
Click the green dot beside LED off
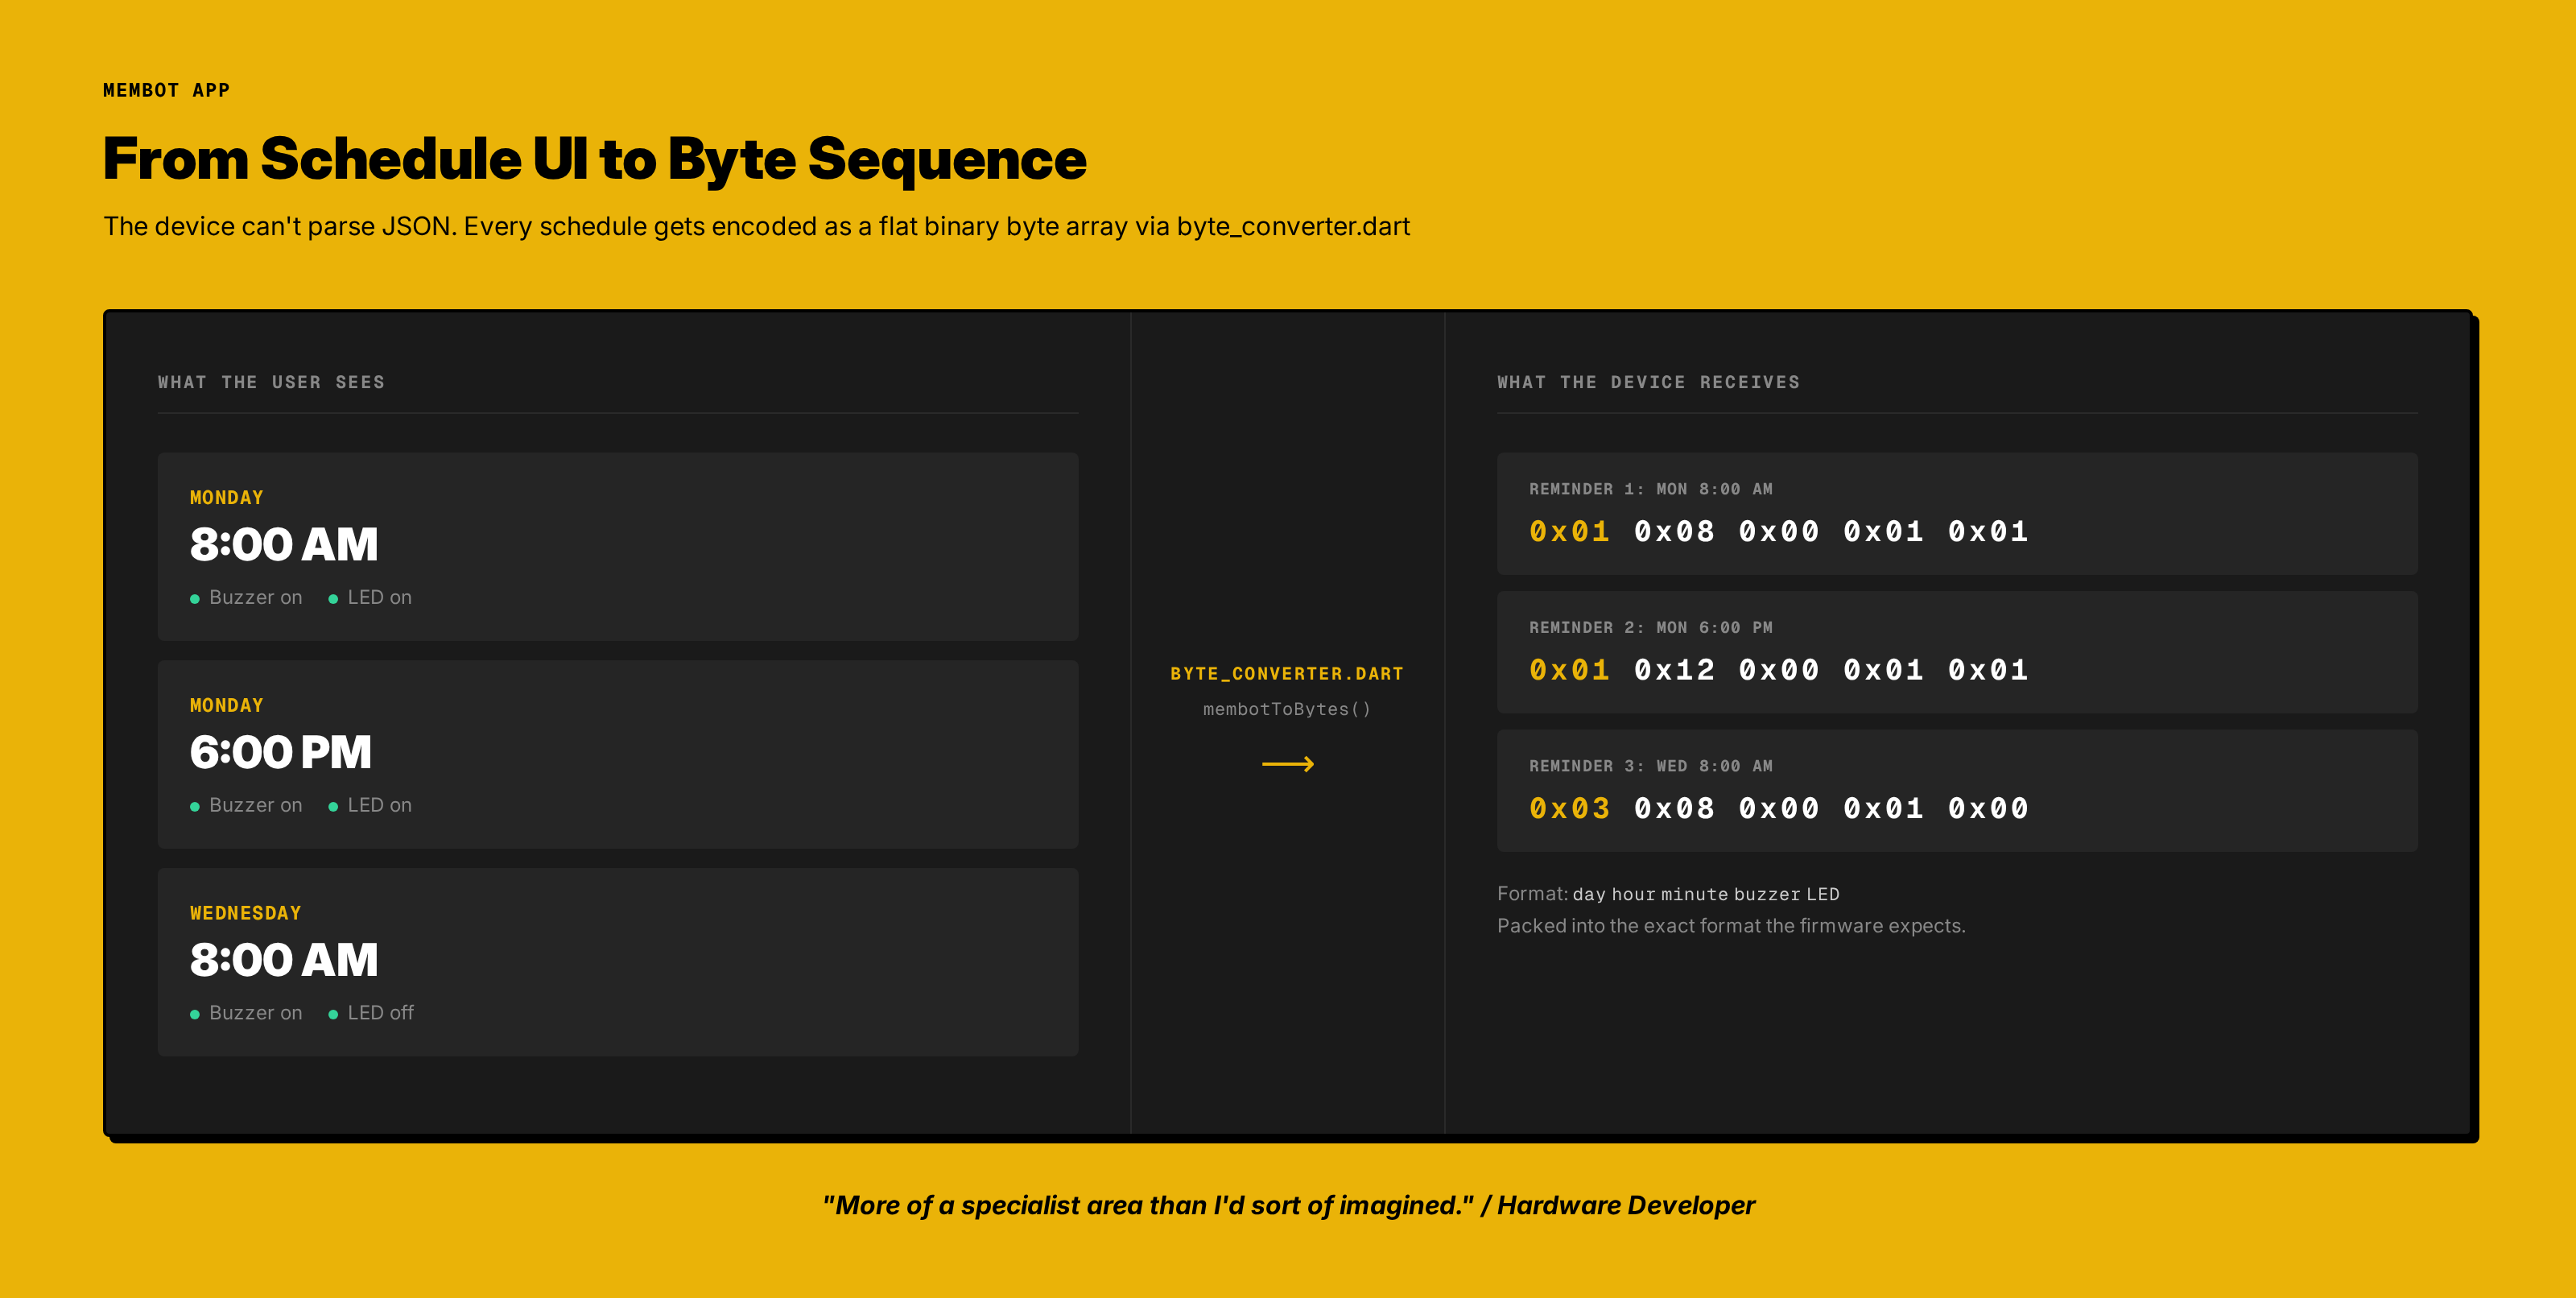333,1014
